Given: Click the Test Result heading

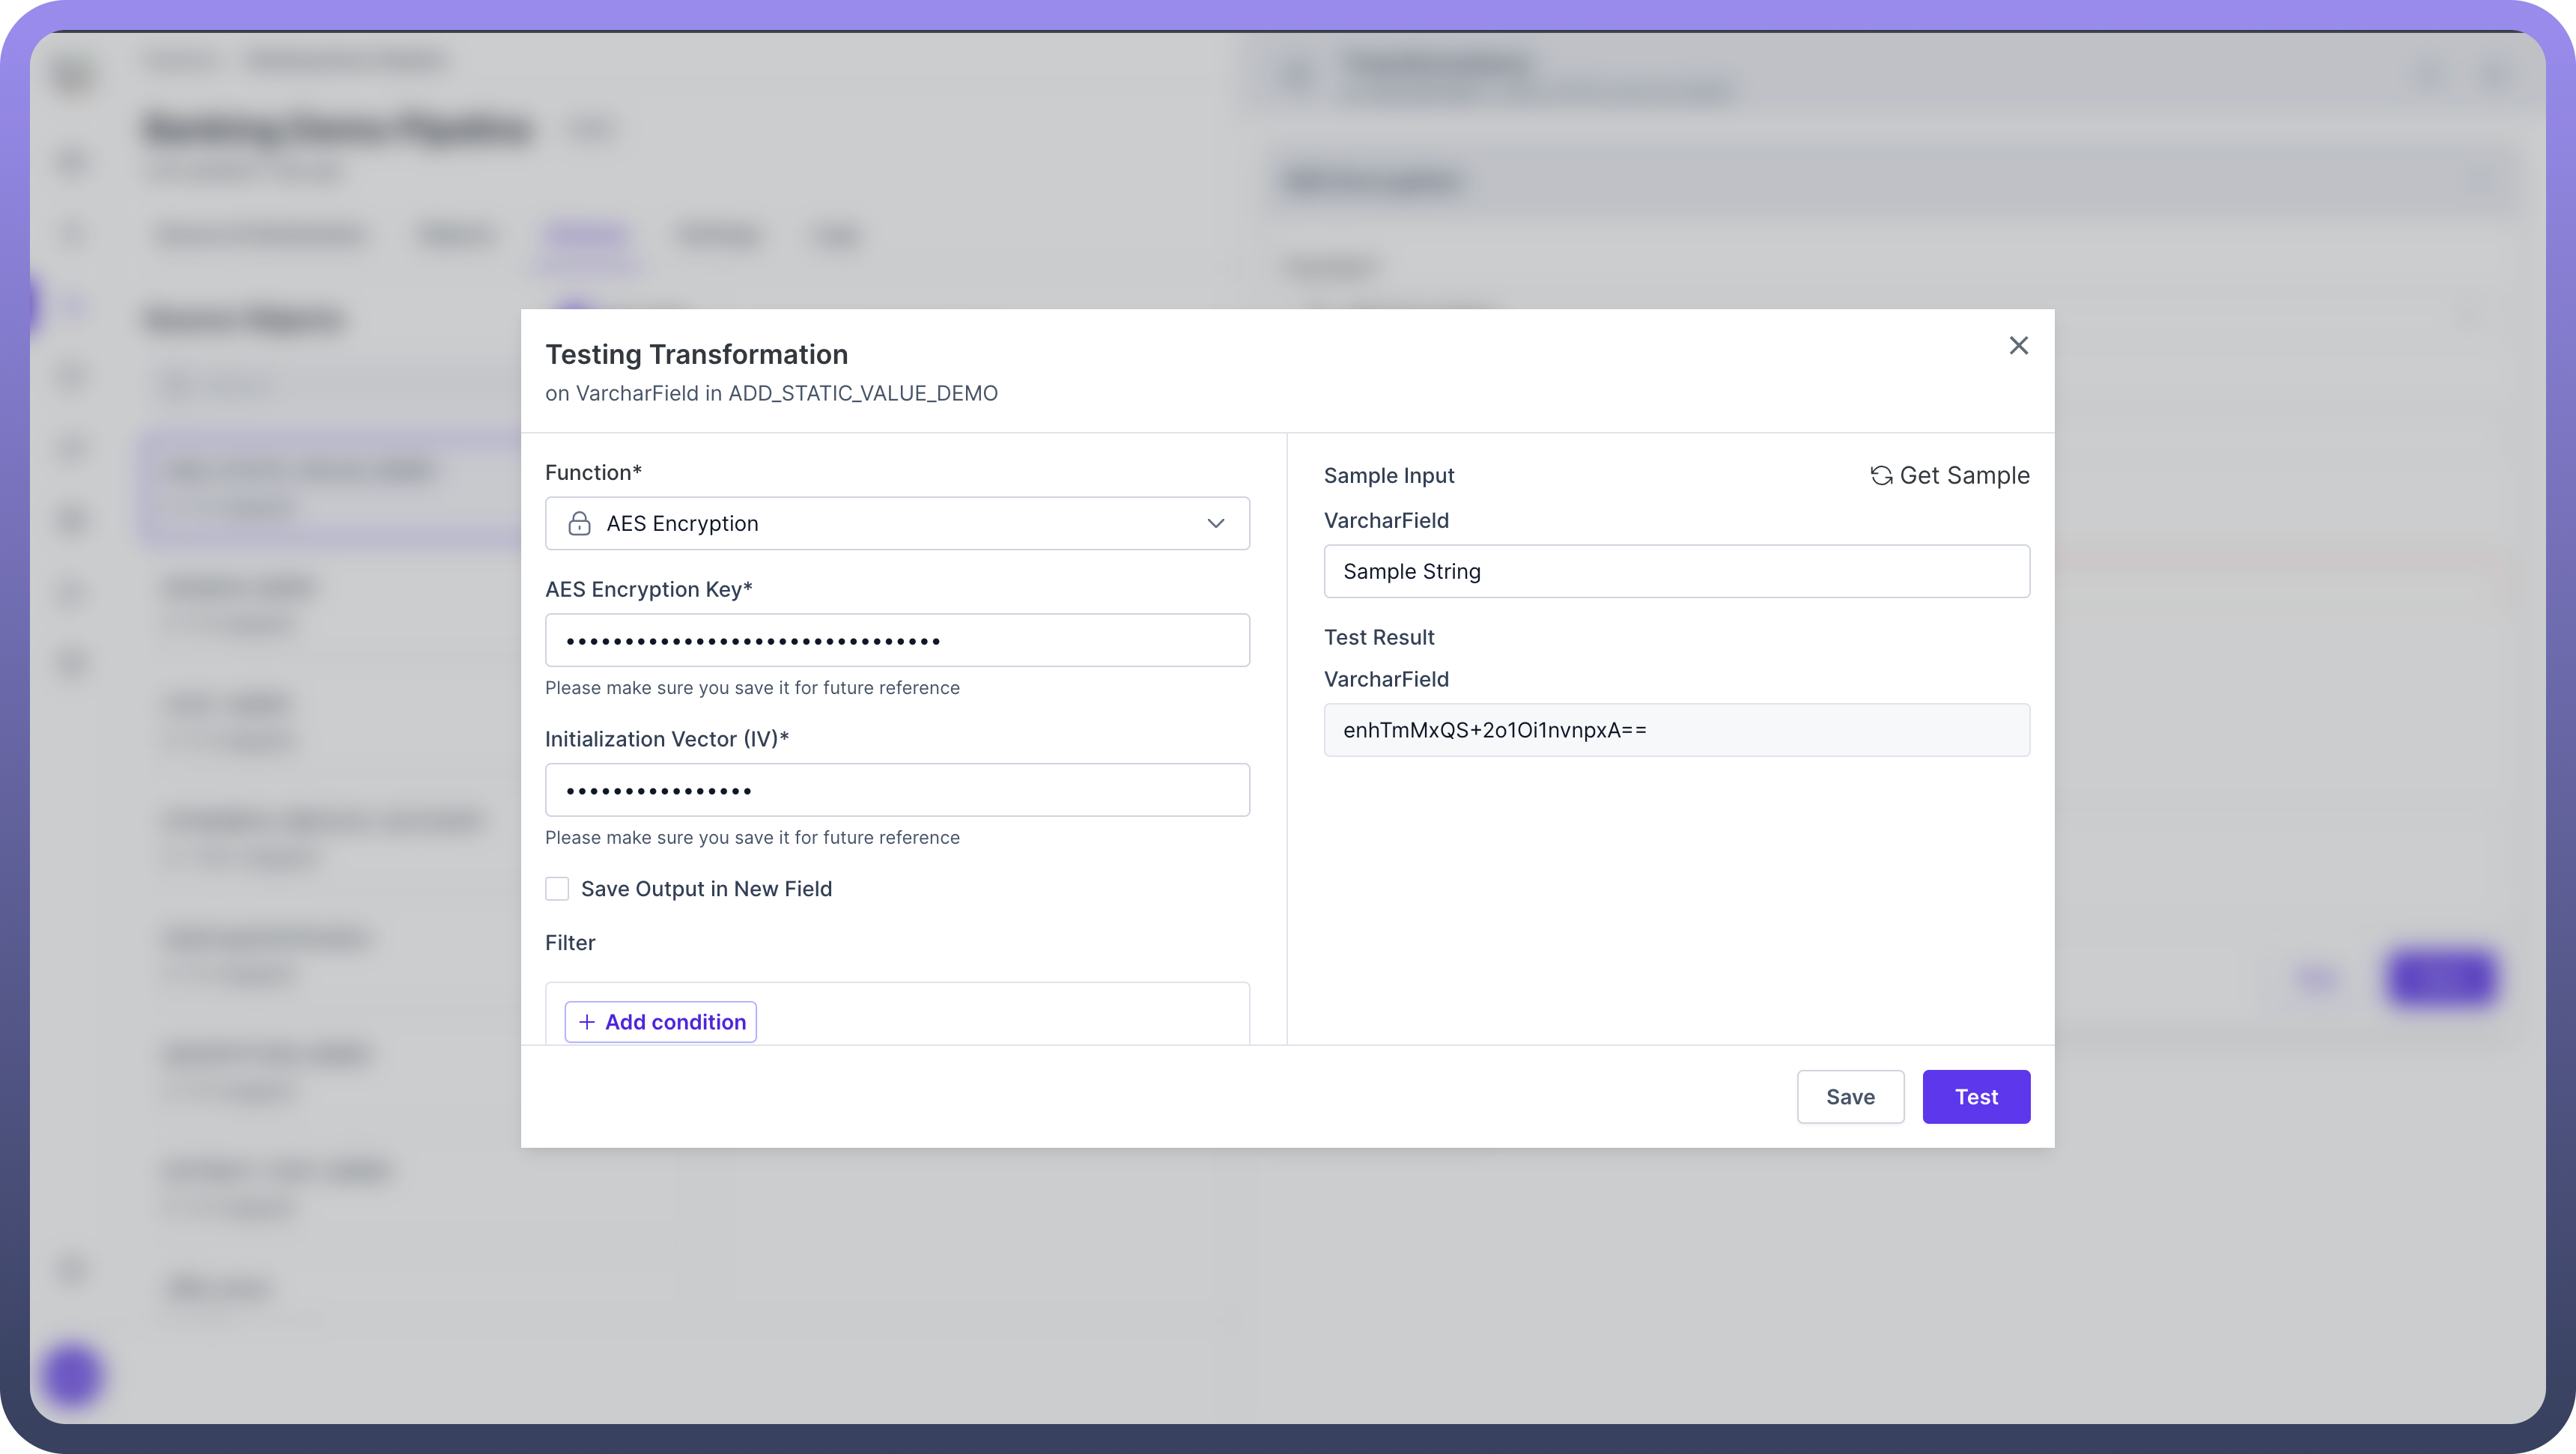Looking at the screenshot, I should coord(1378,638).
